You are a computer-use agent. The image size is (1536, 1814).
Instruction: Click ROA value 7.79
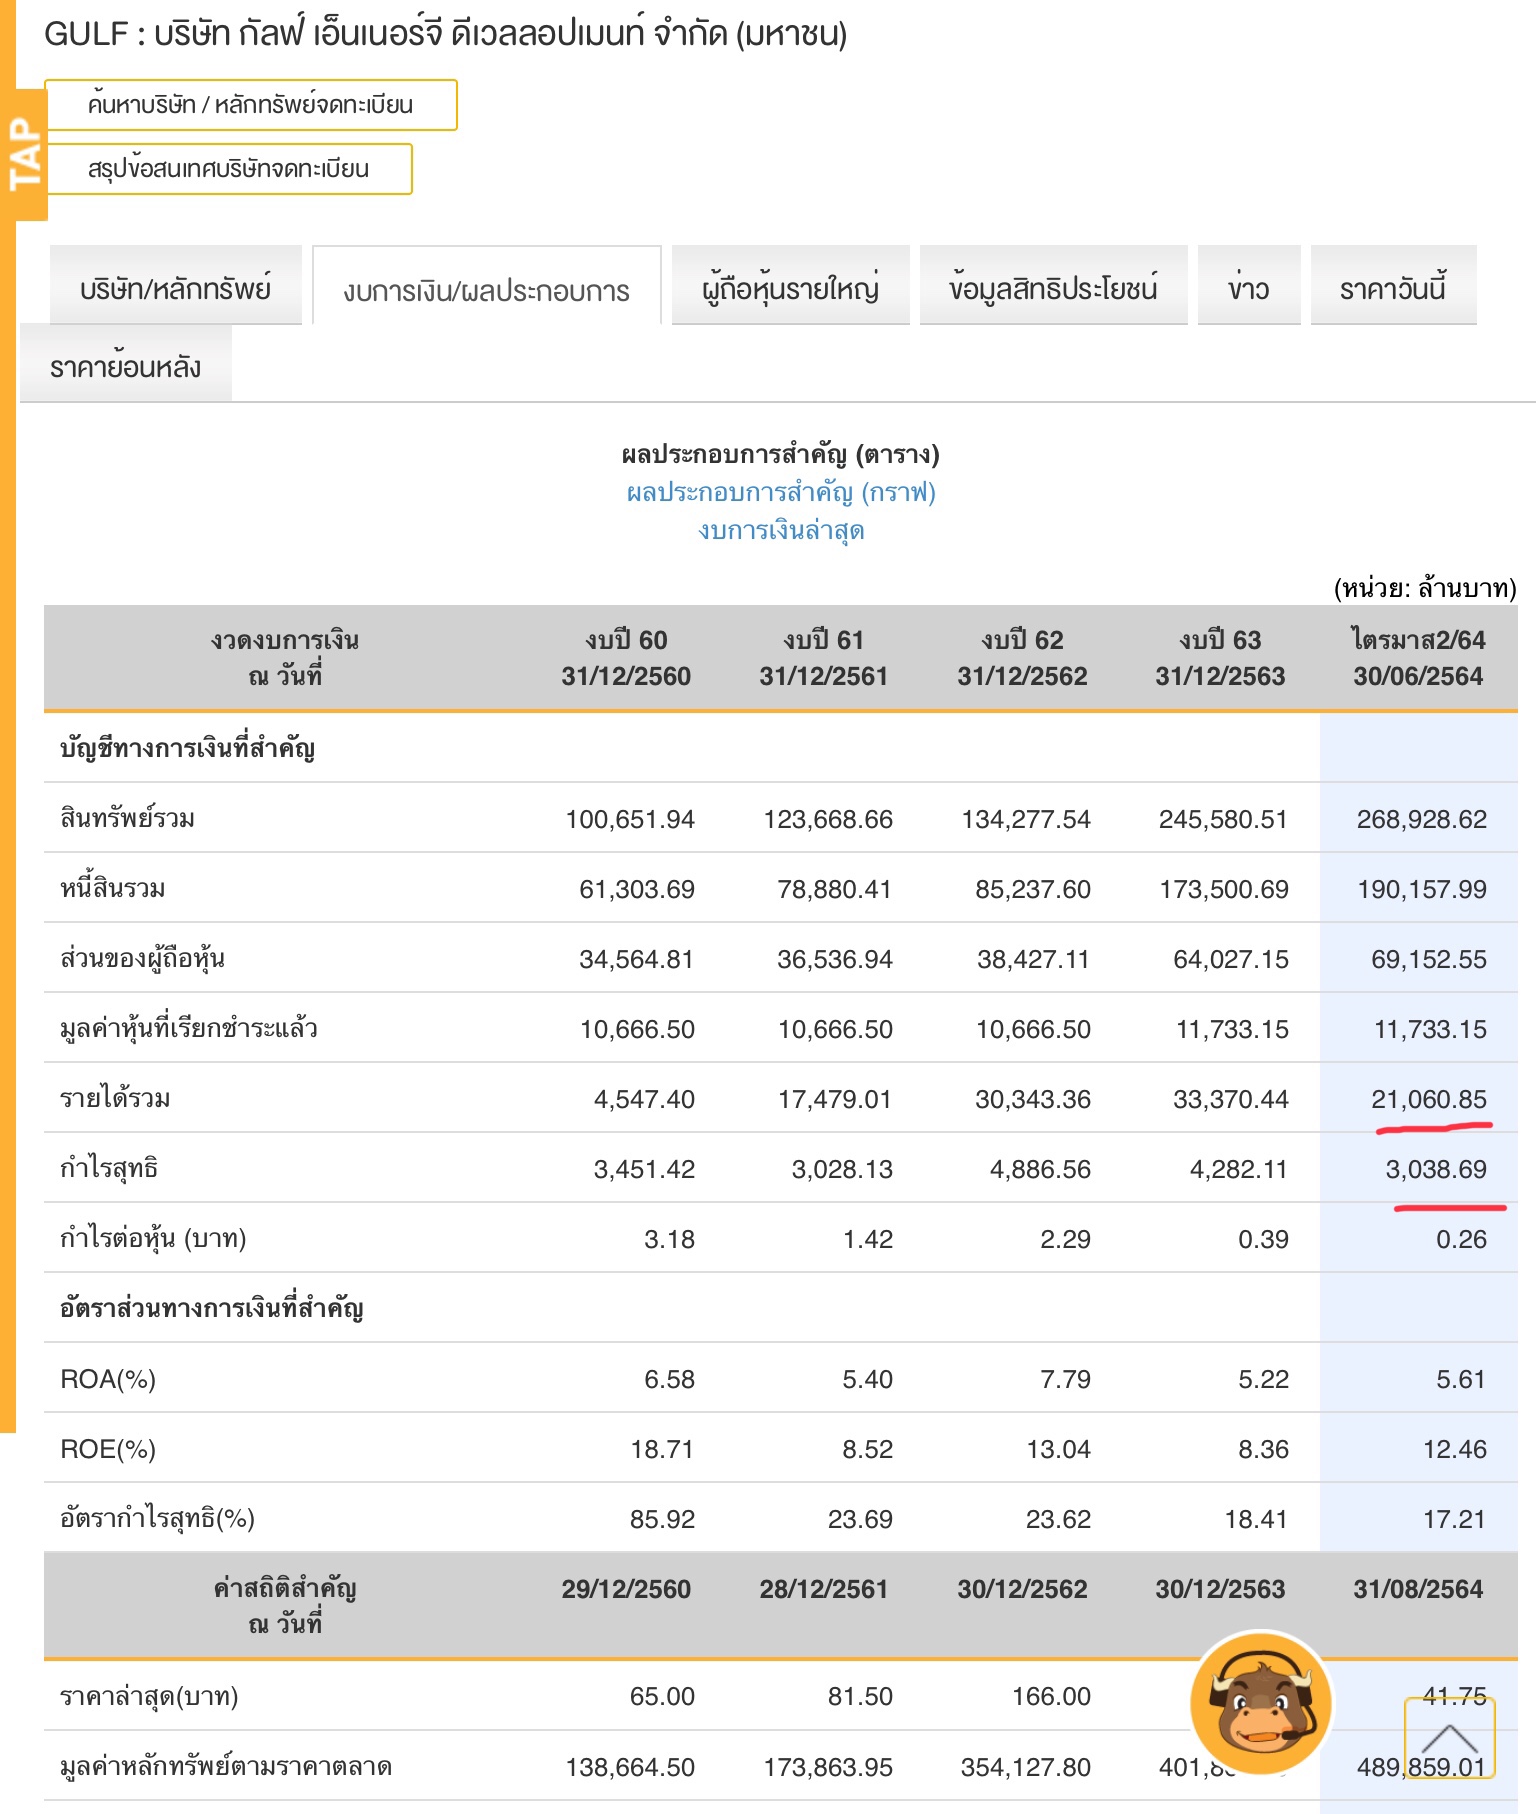1065,1379
